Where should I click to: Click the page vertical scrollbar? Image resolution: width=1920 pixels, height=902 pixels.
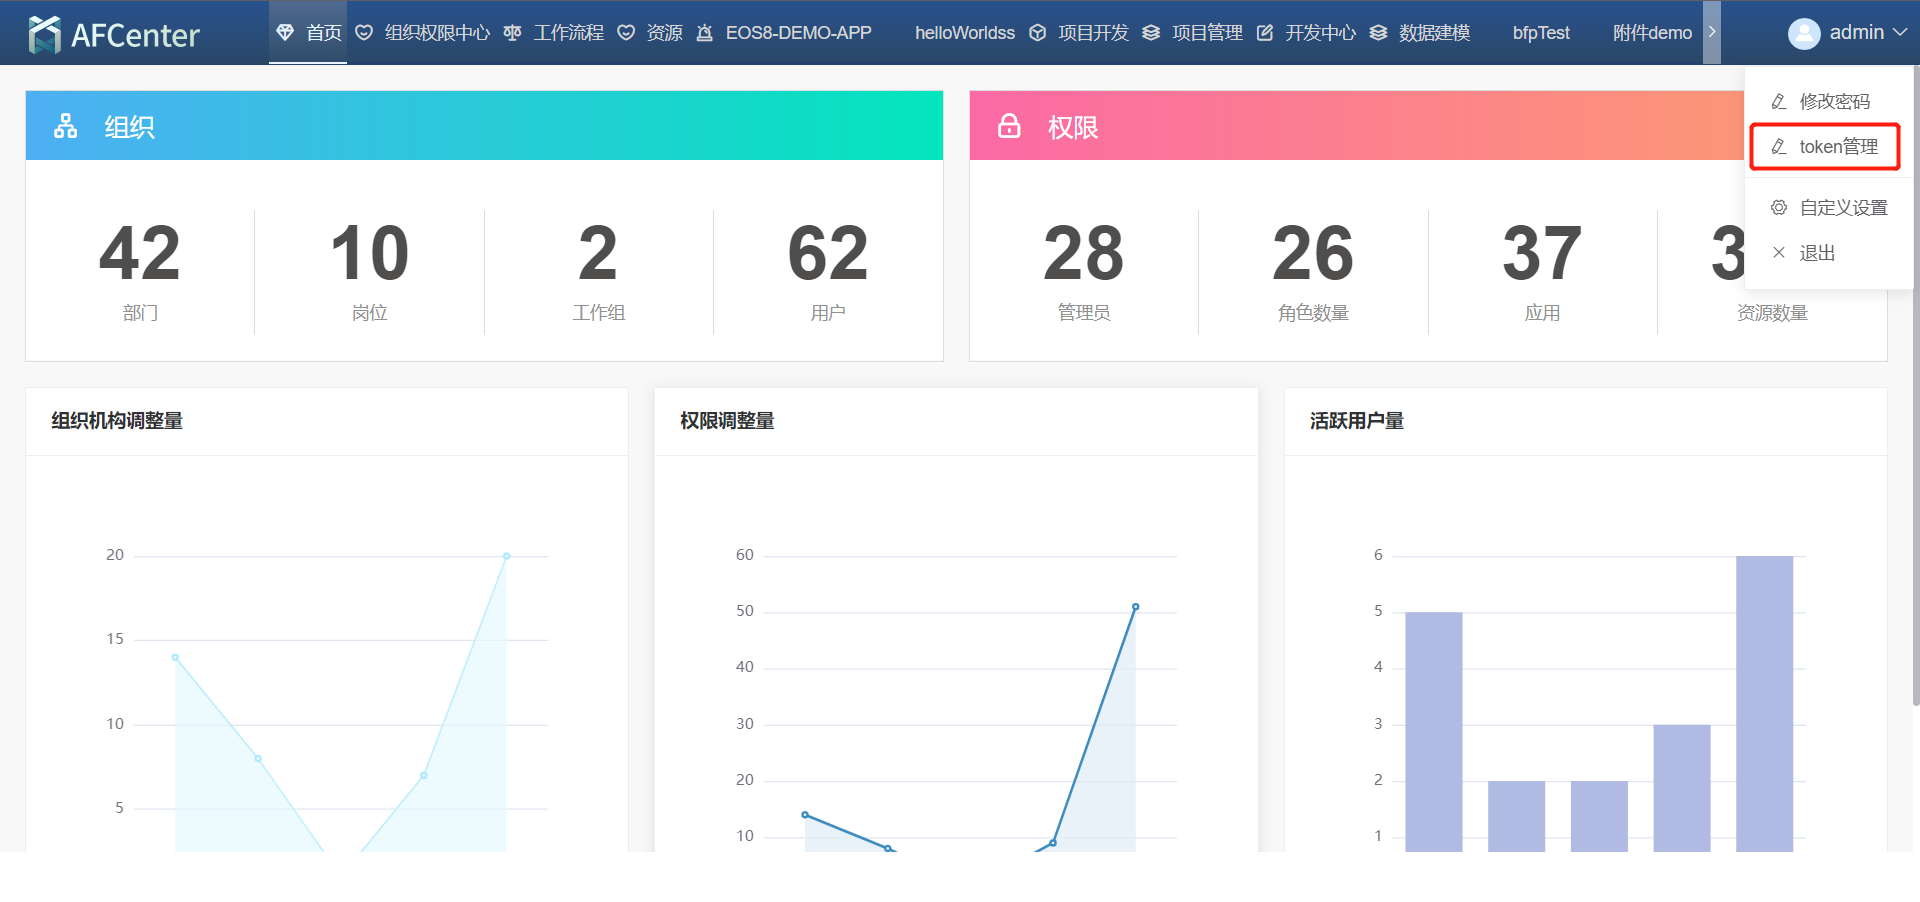coord(1915,400)
